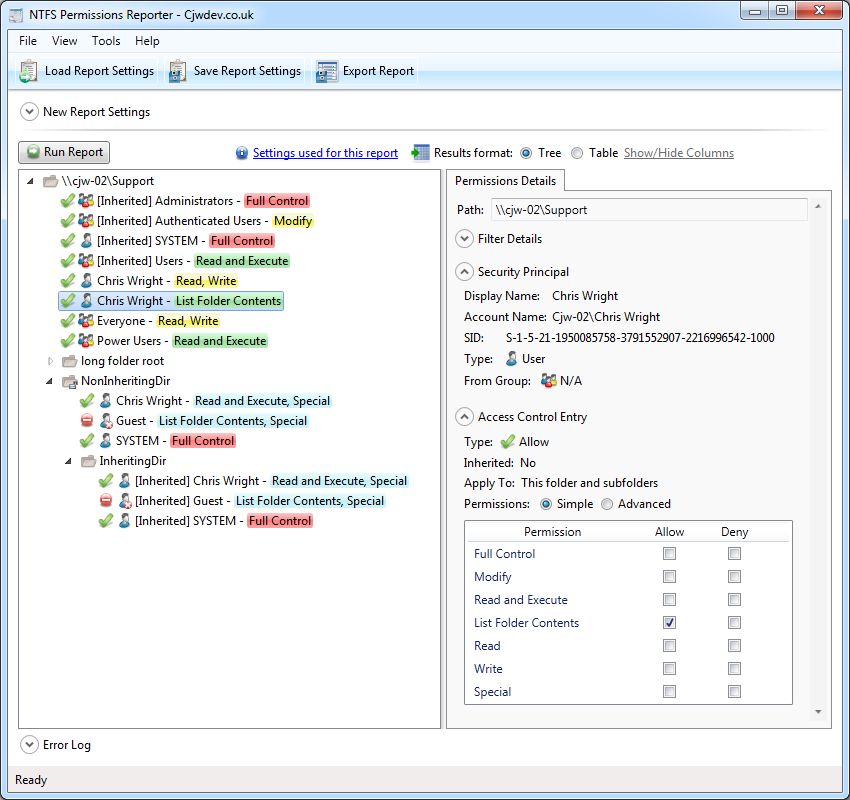Tick the Write Deny checkbox
This screenshot has height=800, width=850.
[x=734, y=669]
